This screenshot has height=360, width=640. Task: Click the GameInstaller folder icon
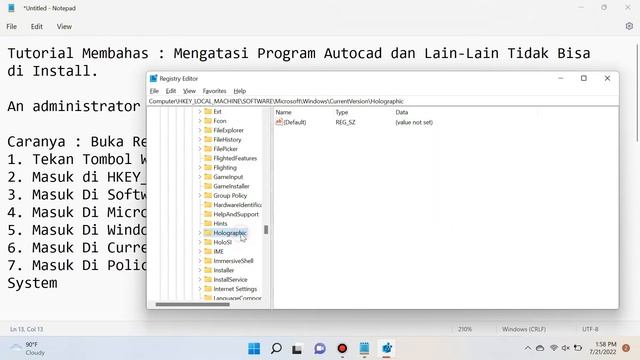coord(208,186)
